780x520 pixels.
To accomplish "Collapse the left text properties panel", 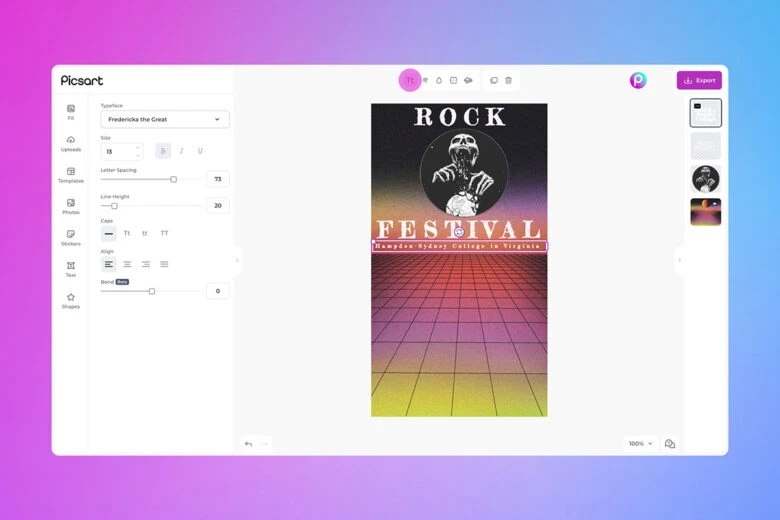I will 237,260.
